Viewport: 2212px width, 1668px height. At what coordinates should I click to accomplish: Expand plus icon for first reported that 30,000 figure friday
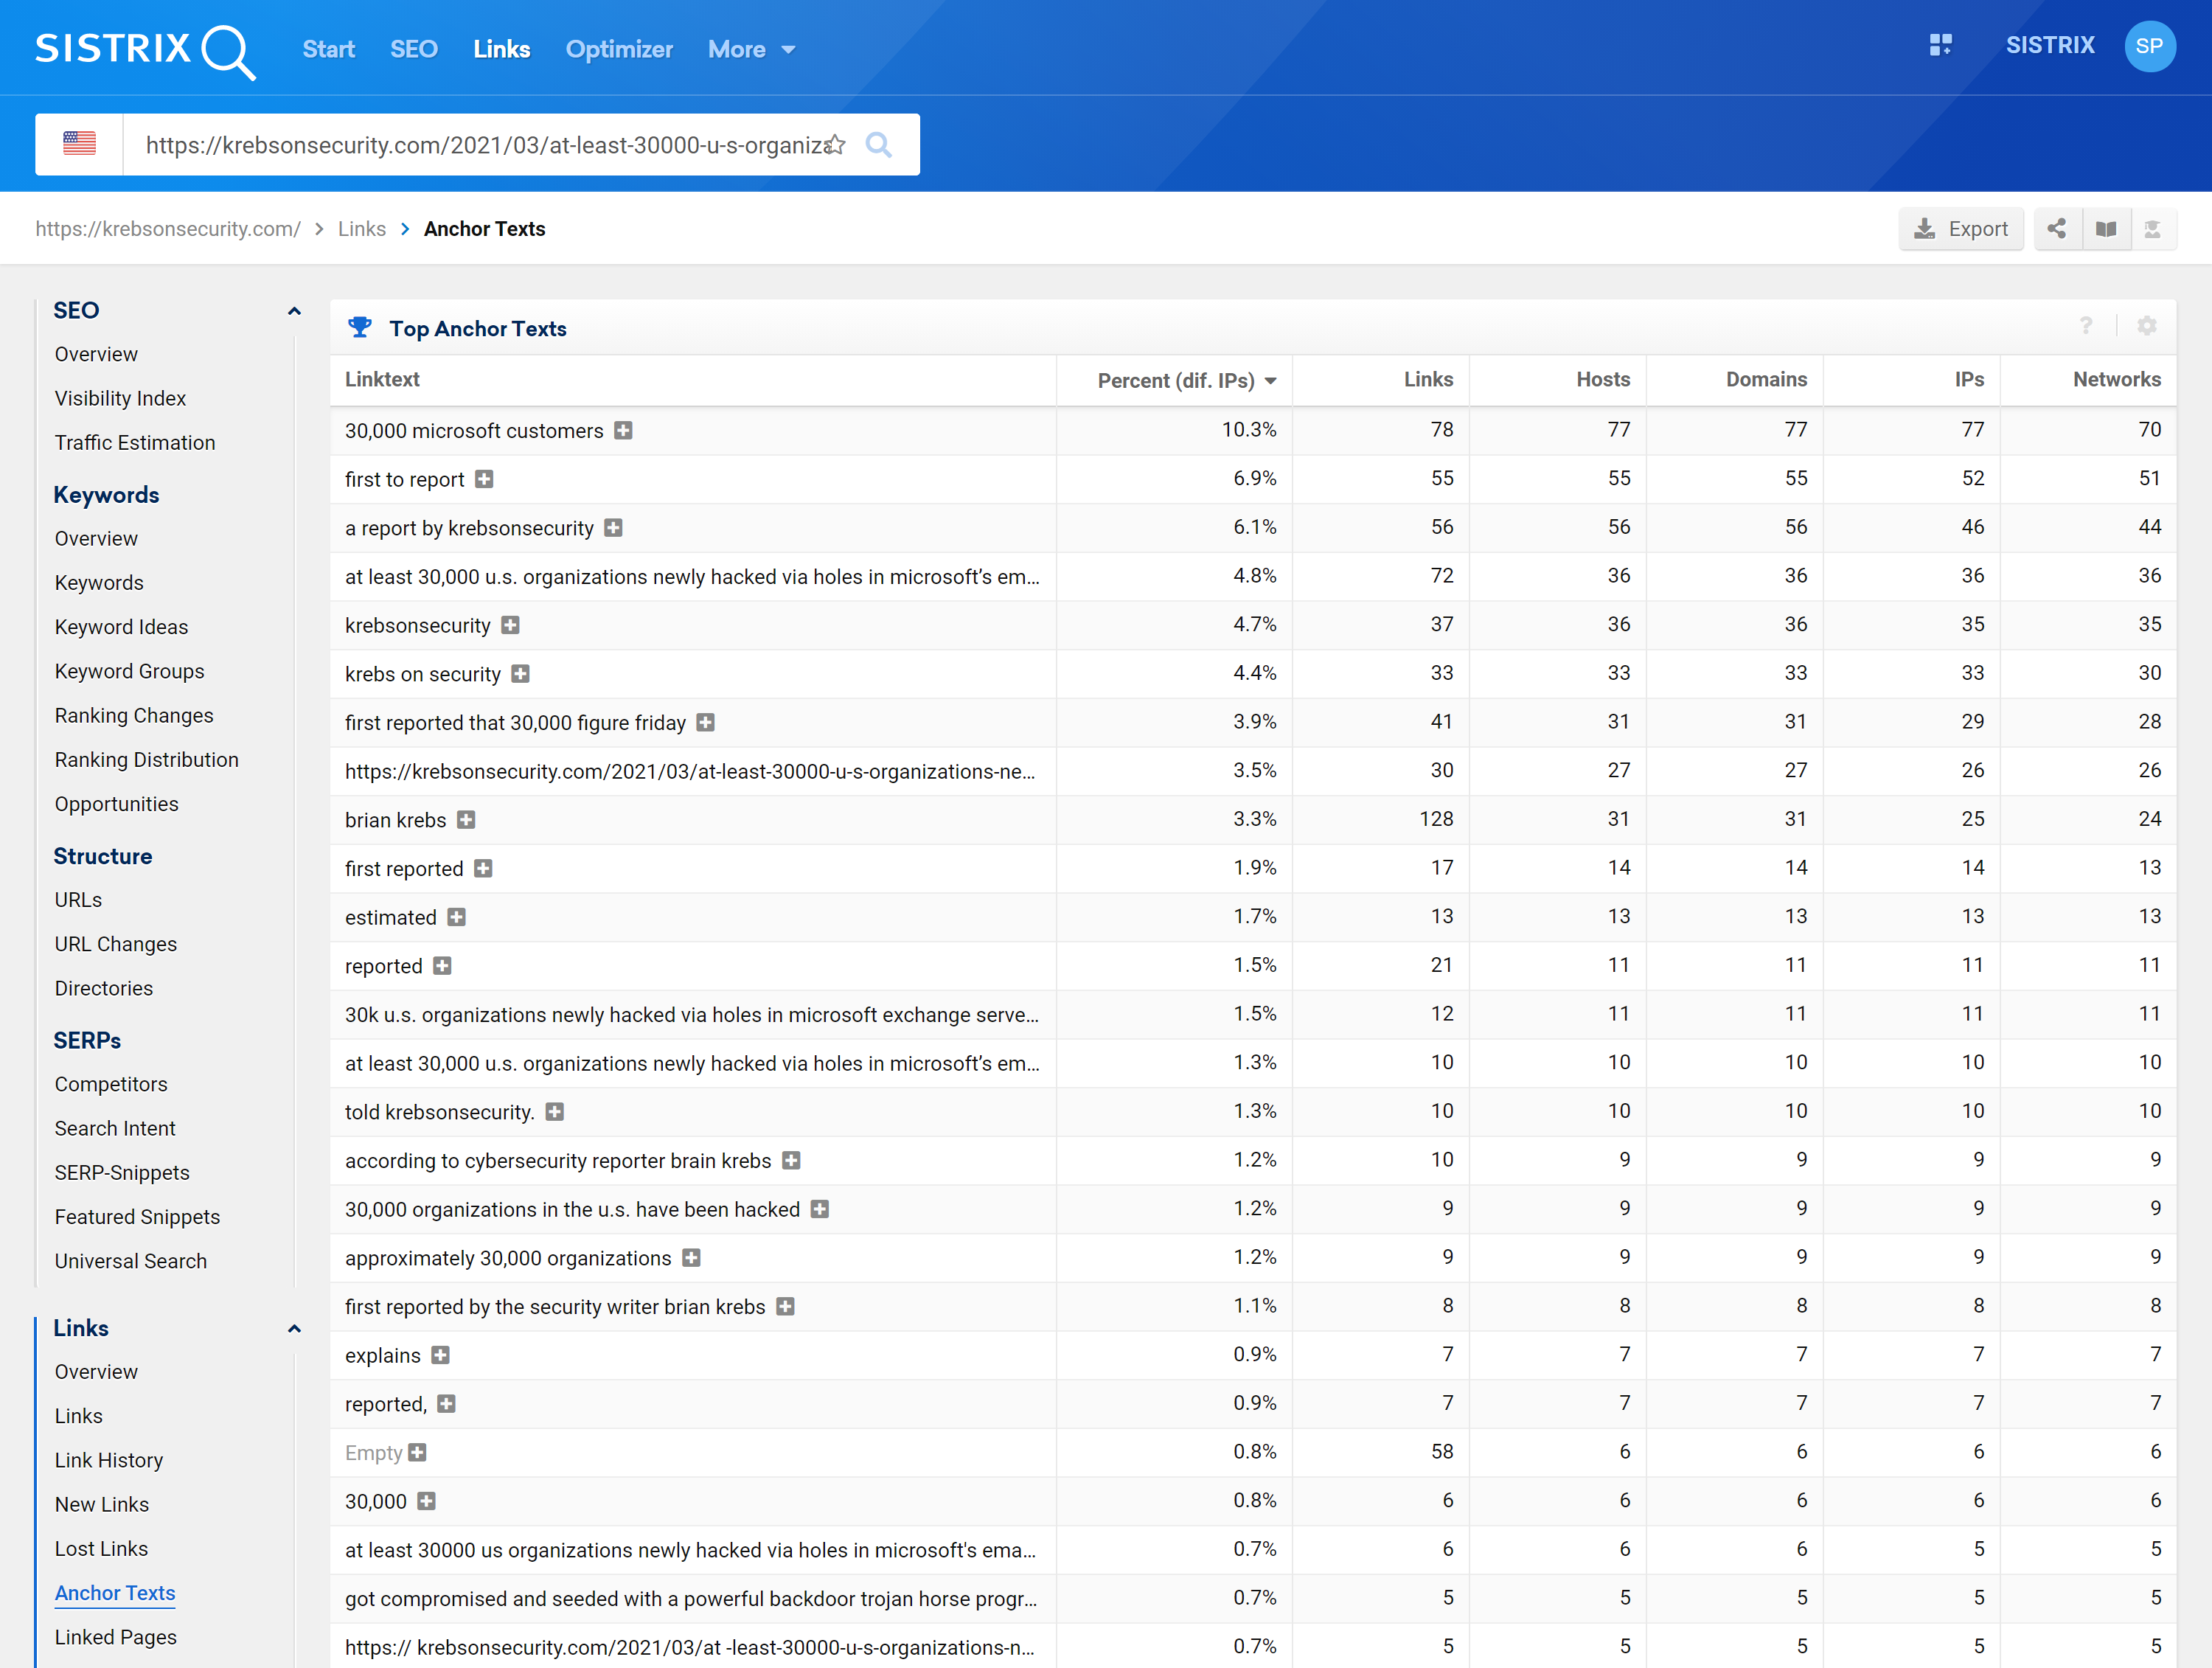pos(705,722)
